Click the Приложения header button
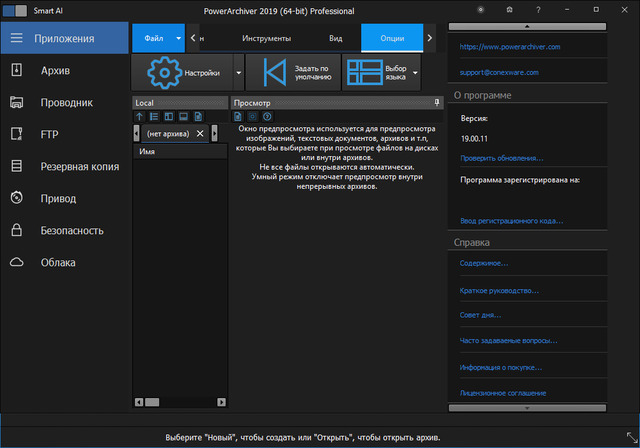The image size is (640, 448). [x=64, y=38]
